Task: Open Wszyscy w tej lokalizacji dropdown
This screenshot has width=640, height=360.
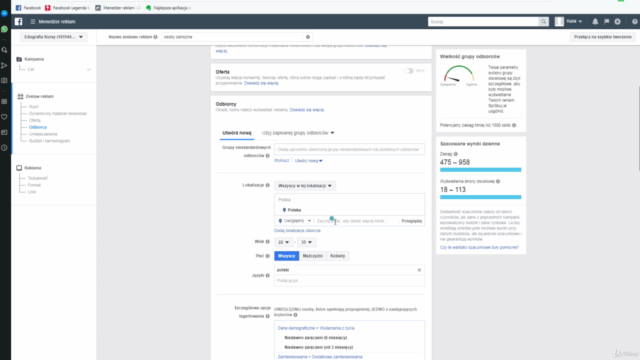Action: coord(305,186)
